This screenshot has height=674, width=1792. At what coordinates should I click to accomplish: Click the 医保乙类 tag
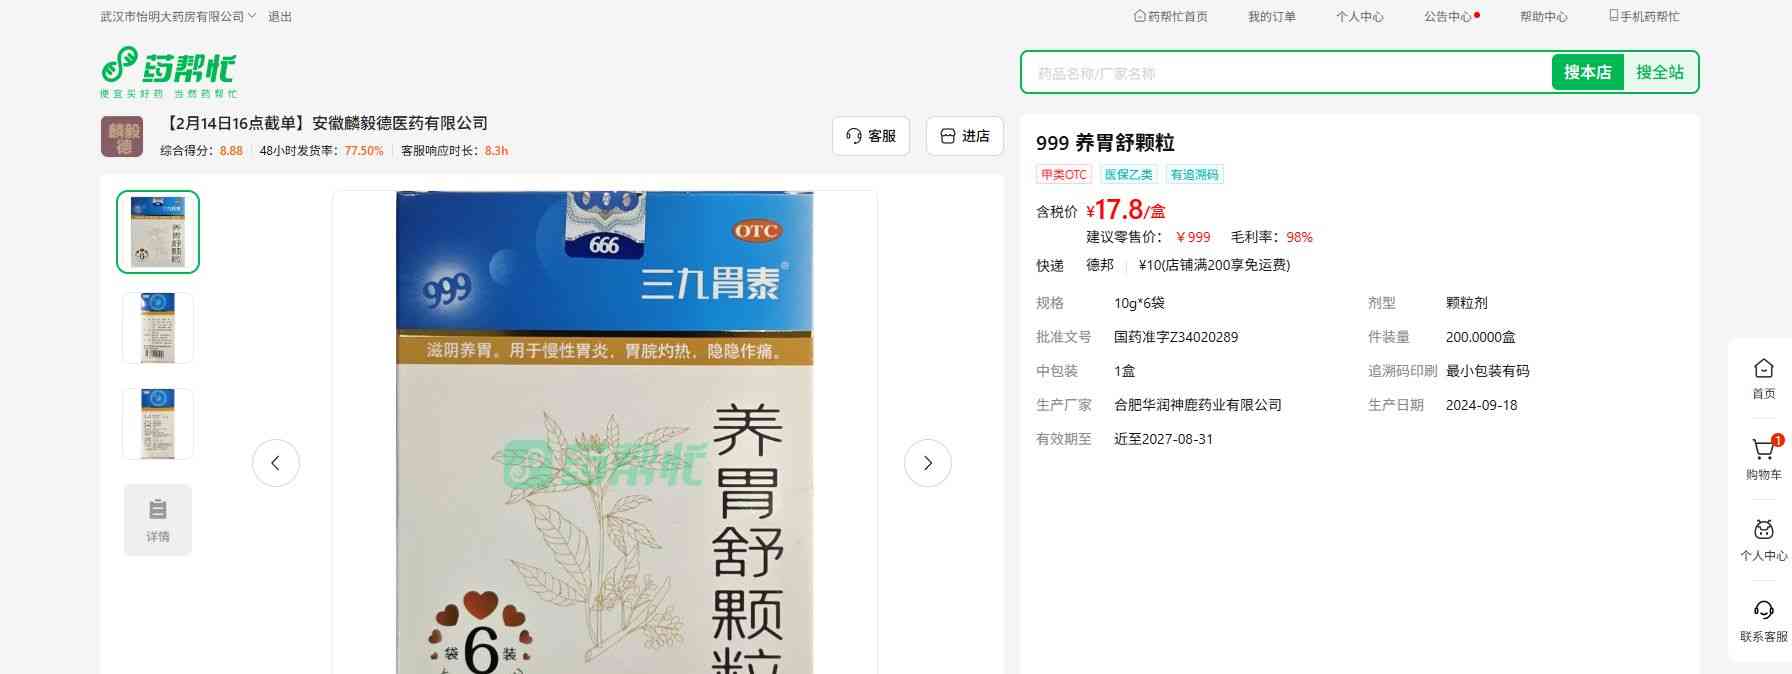click(x=1129, y=175)
